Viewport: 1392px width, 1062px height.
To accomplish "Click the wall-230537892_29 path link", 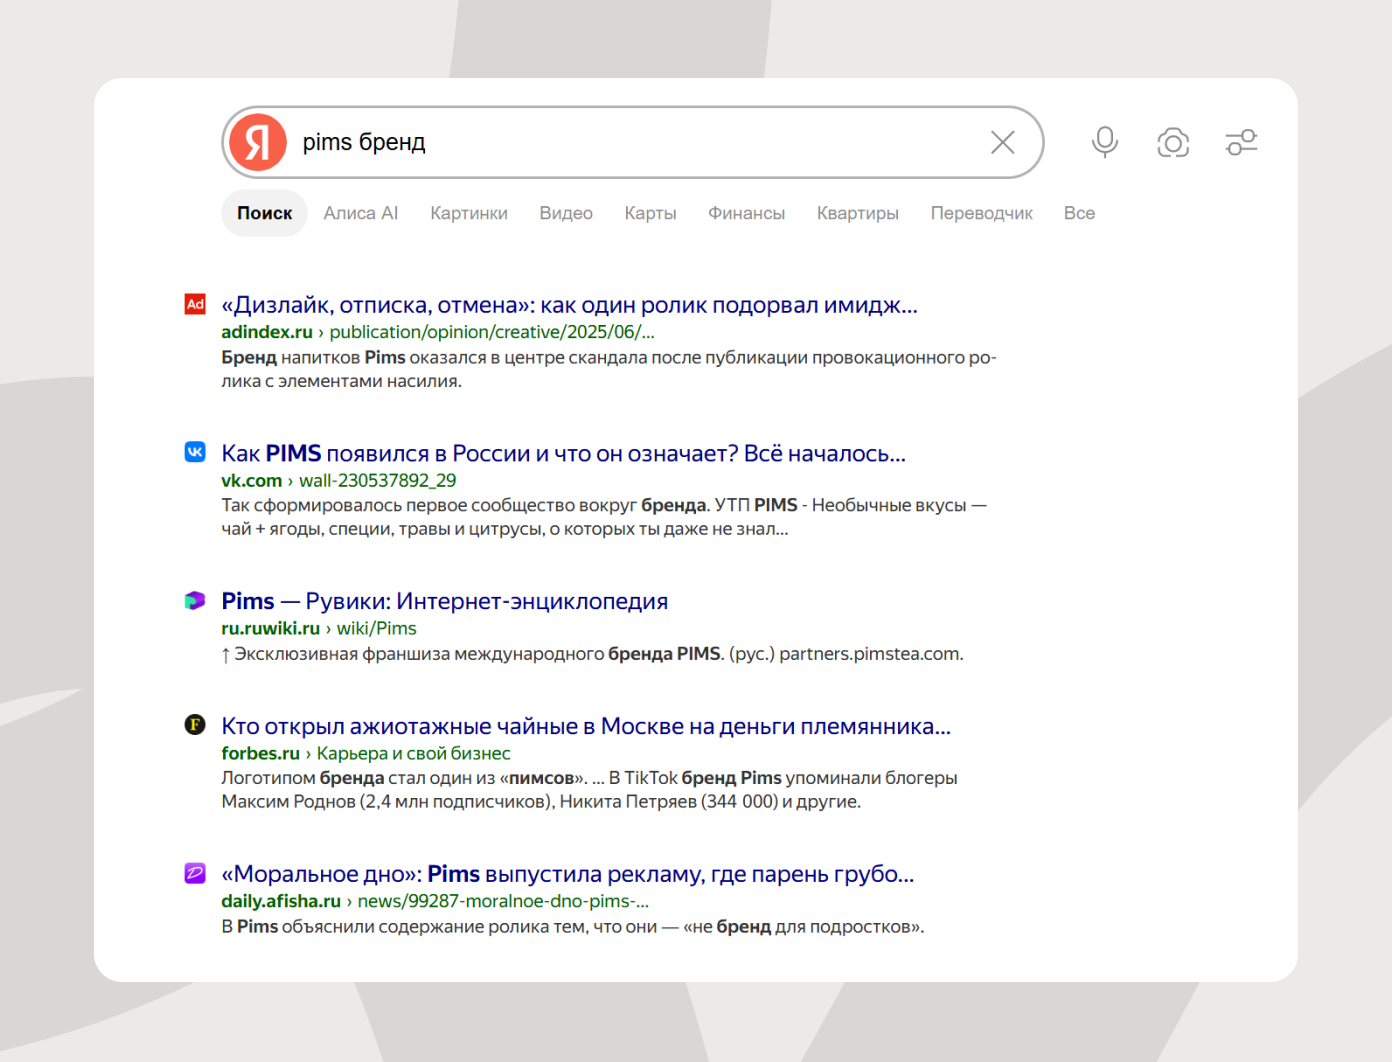I will [377, 481].
